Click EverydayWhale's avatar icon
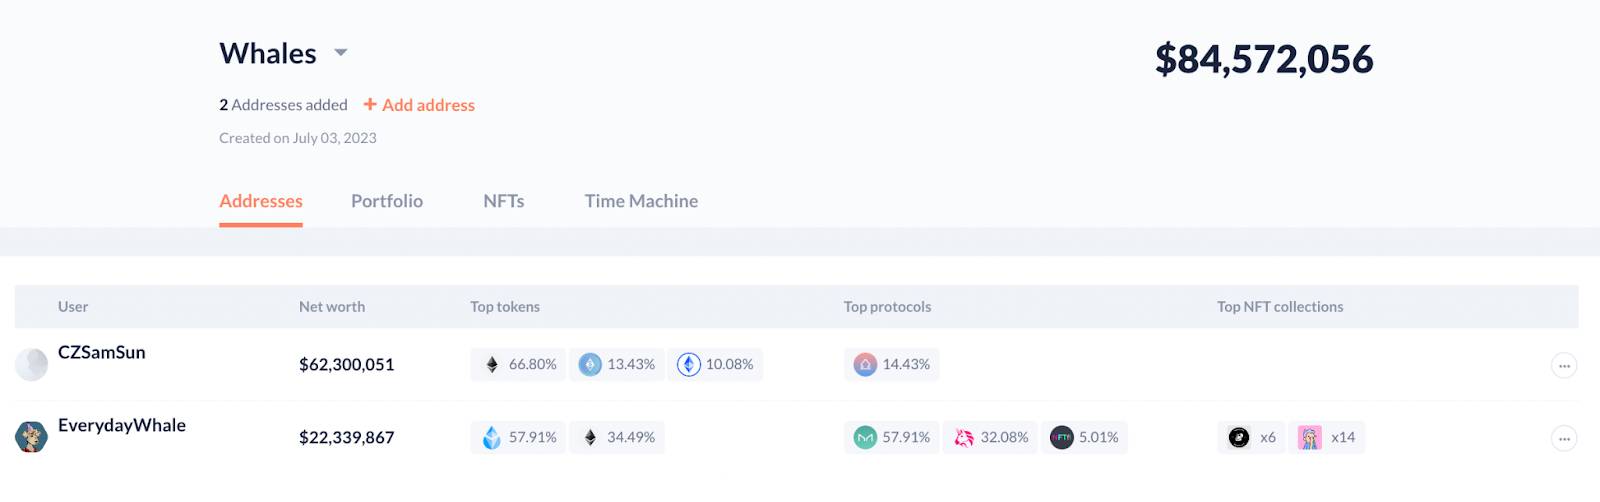 31,437
